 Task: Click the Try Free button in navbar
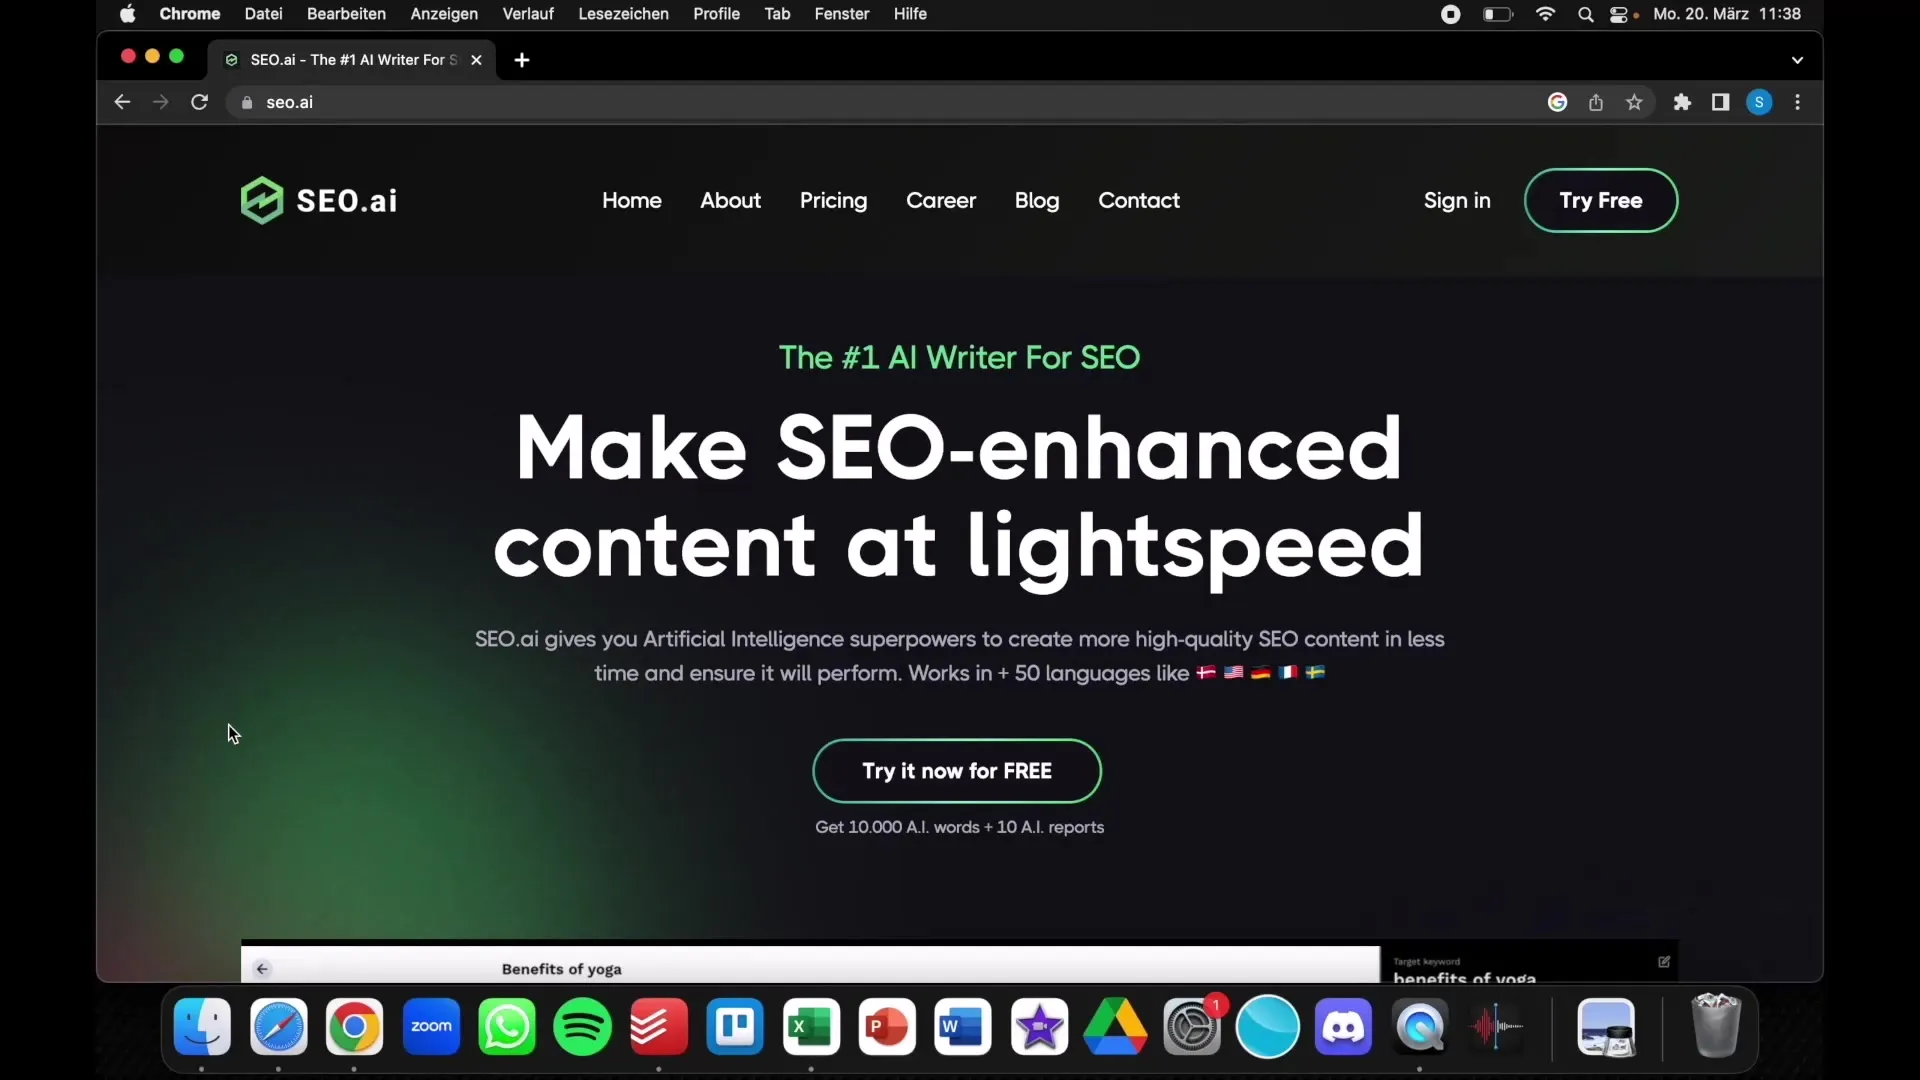(x=1601, y=200)
